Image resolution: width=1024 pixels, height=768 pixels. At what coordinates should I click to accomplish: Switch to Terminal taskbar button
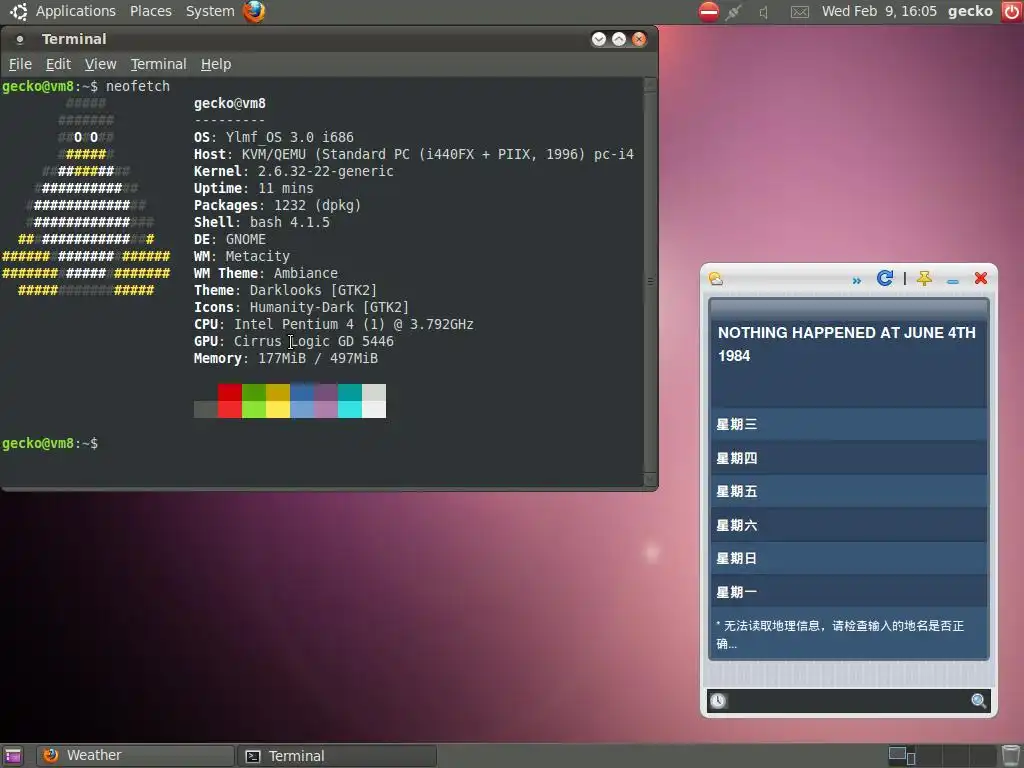pos(337,756)
